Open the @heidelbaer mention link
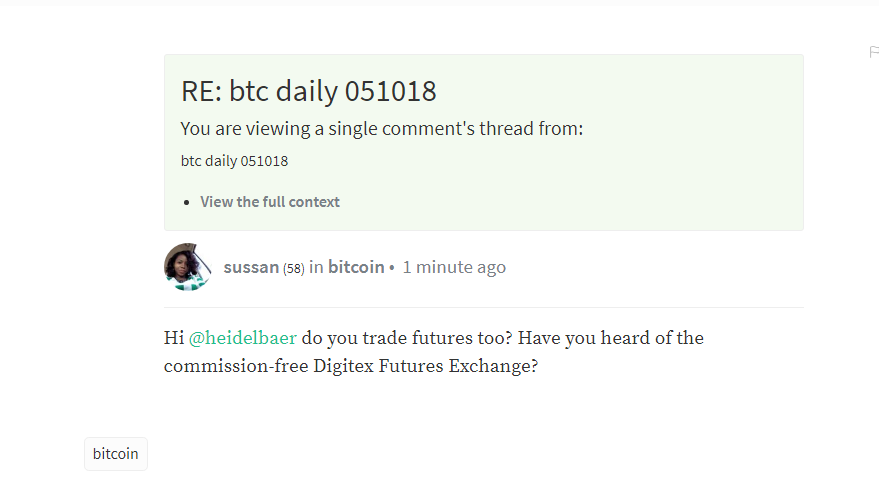This screenshot has height=481, width=879. click(243, 338)
